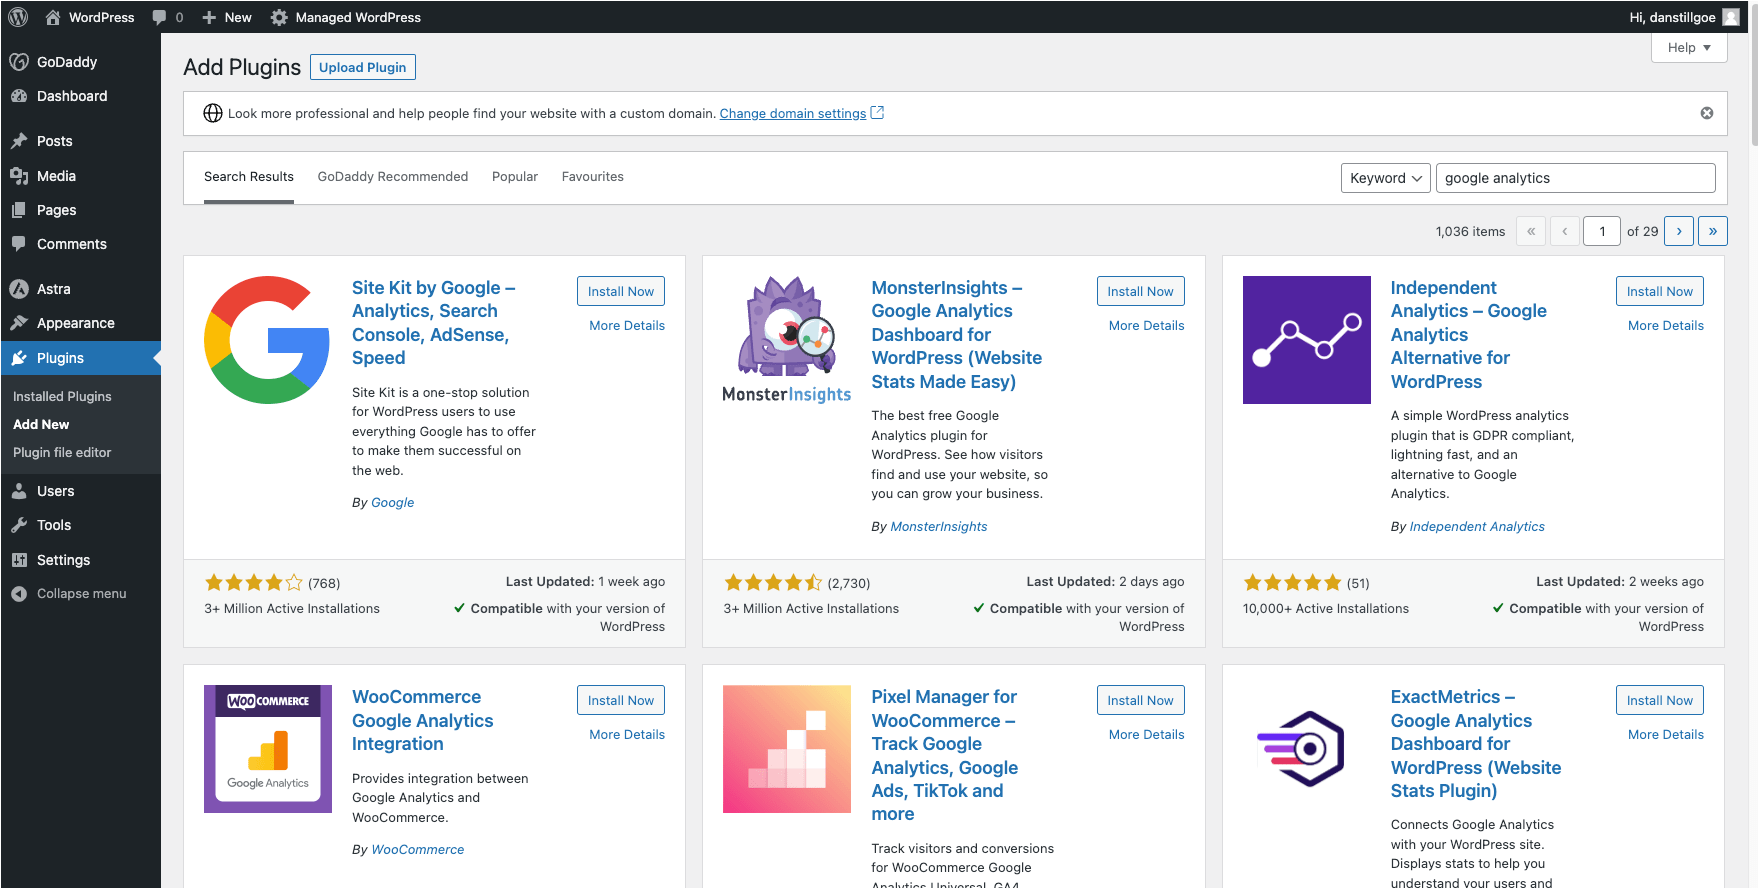Click the Collapse menu arrow icon
This screenshot has width=1758, height=888.
(x=19, y=594)
